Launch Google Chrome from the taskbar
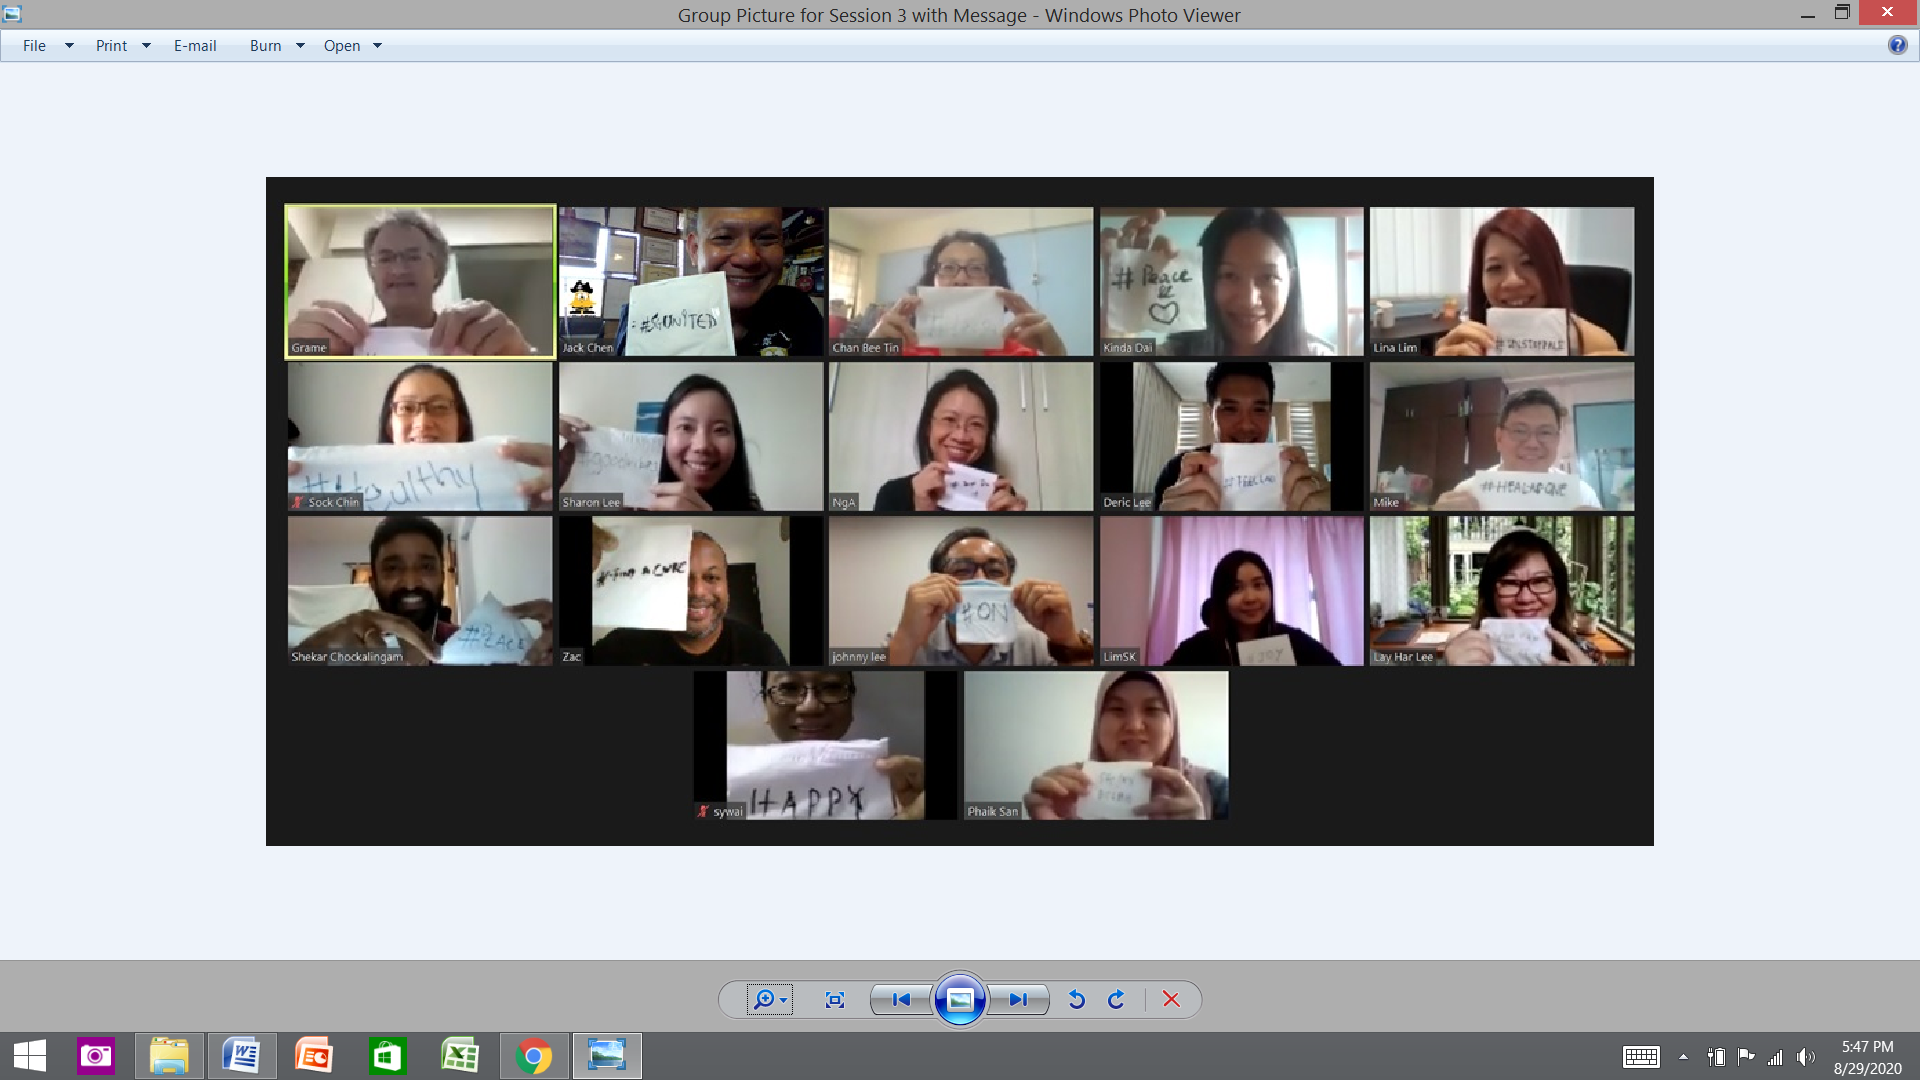 [534, 1055]
